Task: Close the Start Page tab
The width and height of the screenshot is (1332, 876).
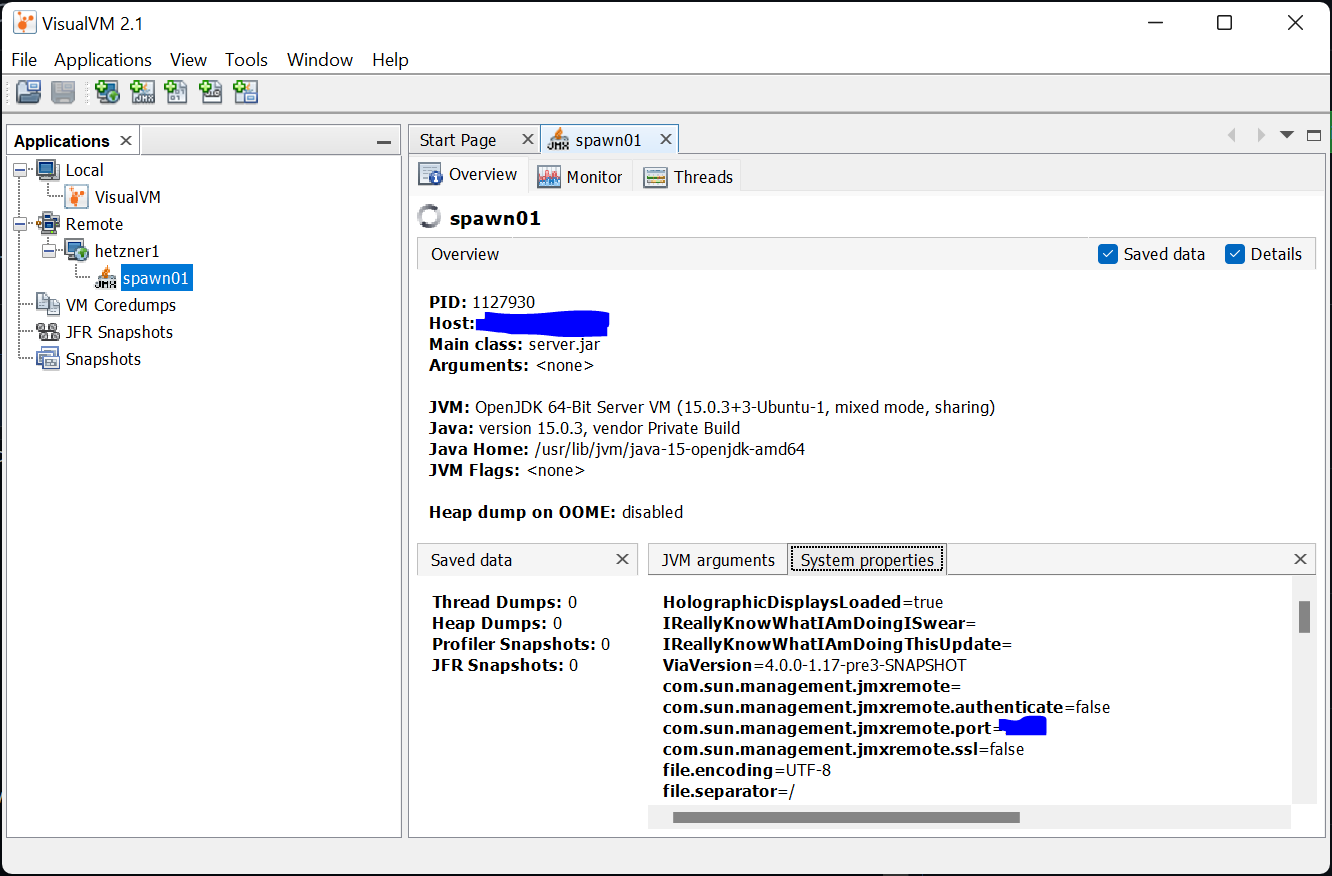Action: [x=528, y=140]
